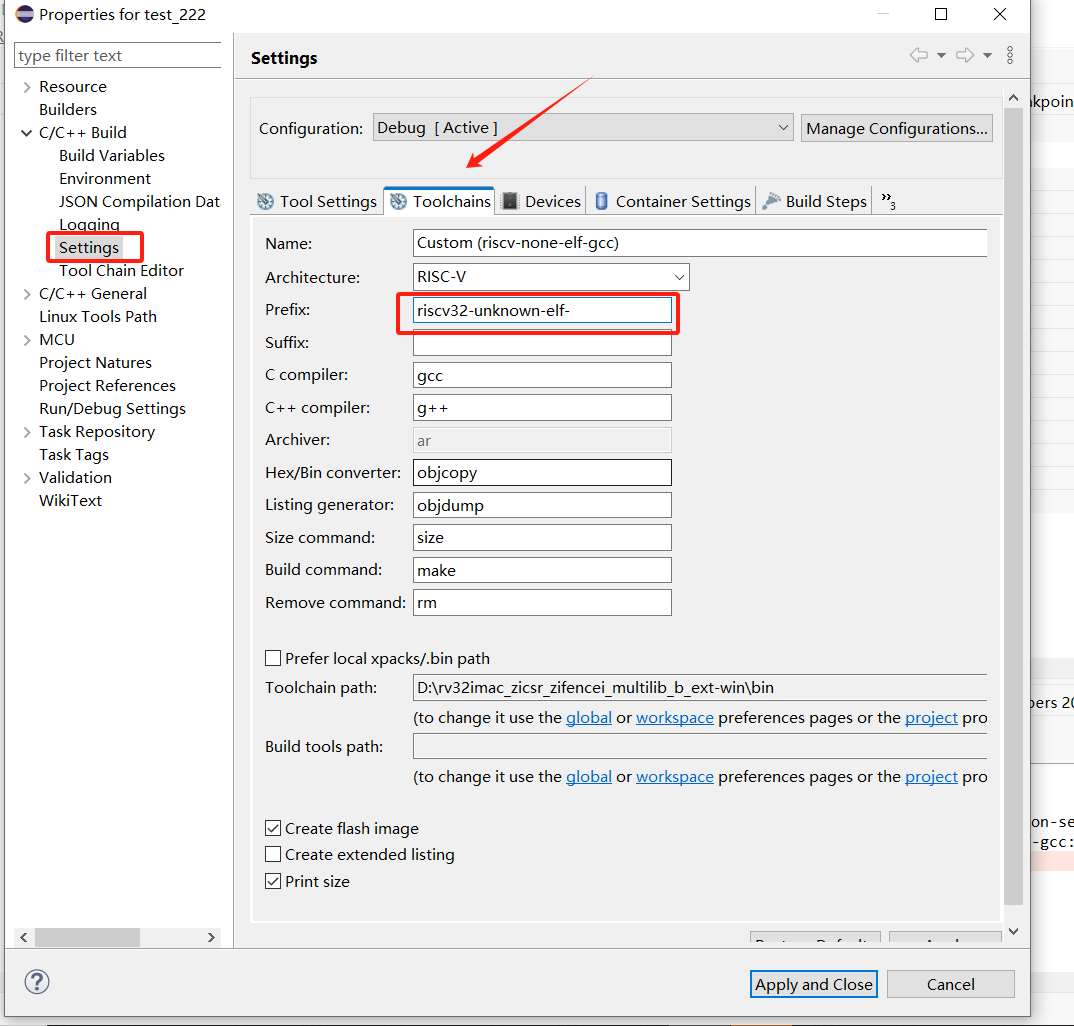Expand the Resource tree node

point(27,87)
